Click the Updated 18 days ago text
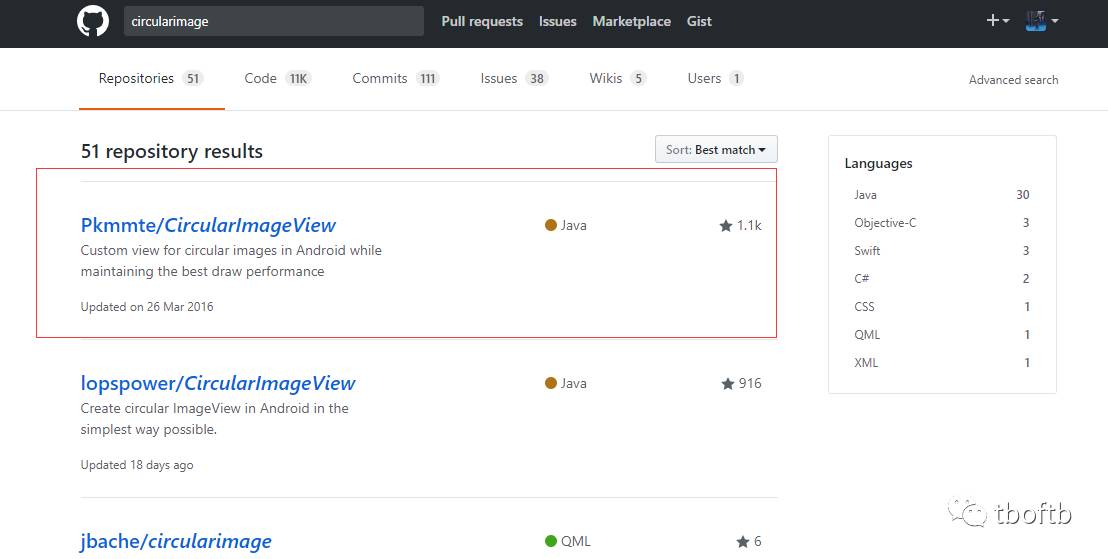Viewport: 1108px width, 559px height. click(x=137, y=465)
